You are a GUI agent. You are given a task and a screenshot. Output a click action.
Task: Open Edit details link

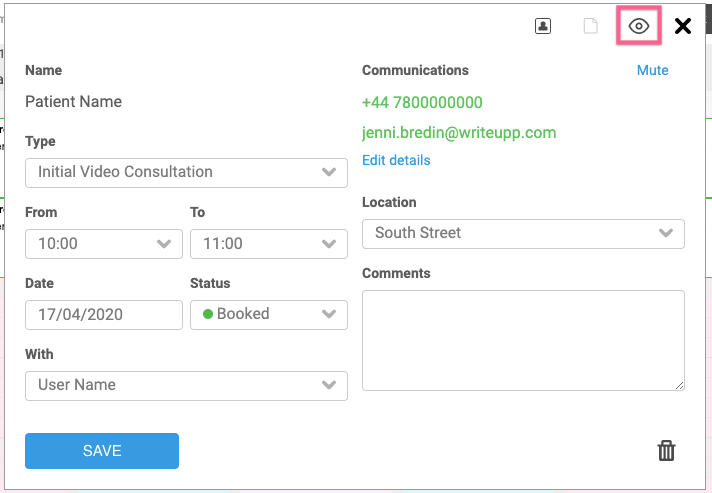[x=396, y=160]
